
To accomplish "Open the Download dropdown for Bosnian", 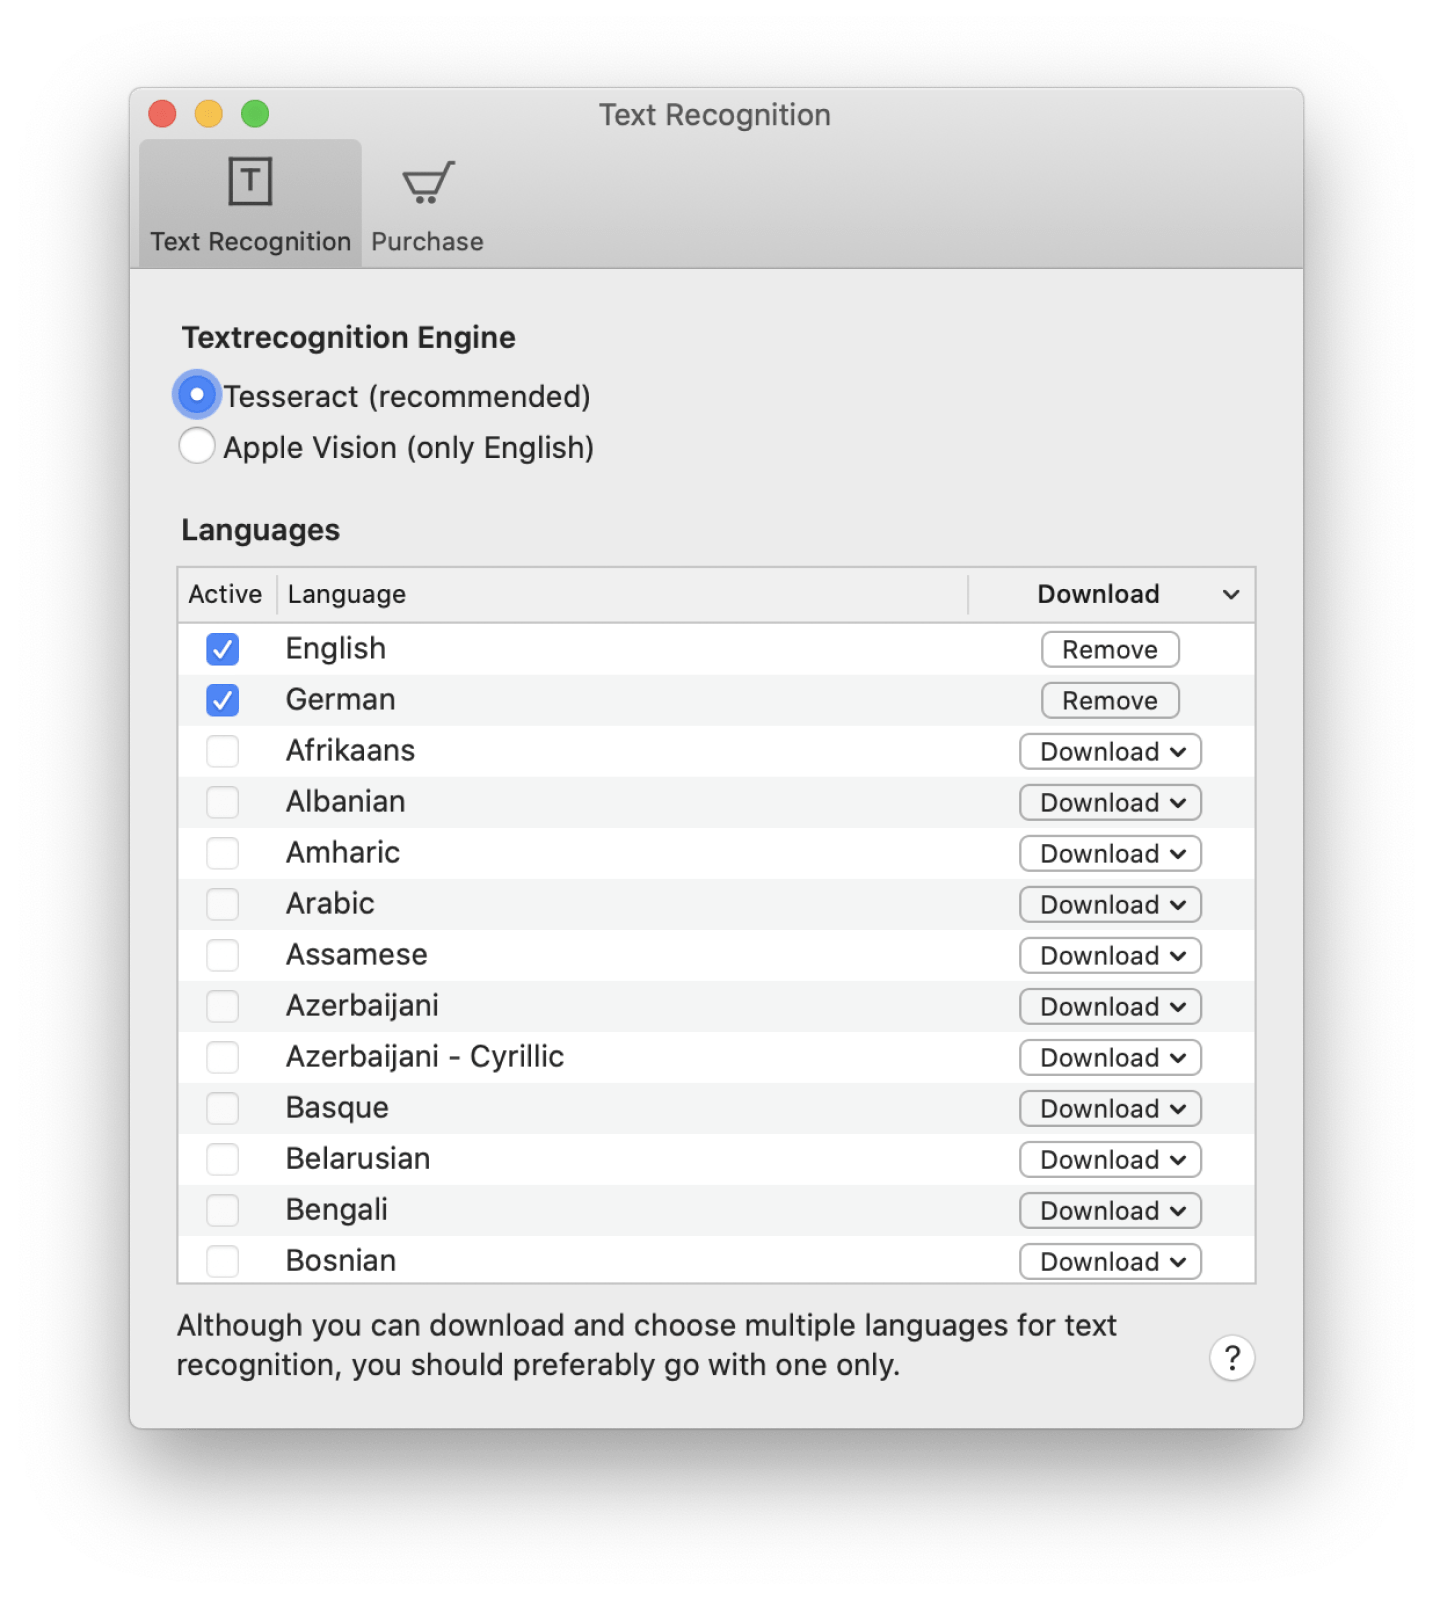I will [1110, 1262].
